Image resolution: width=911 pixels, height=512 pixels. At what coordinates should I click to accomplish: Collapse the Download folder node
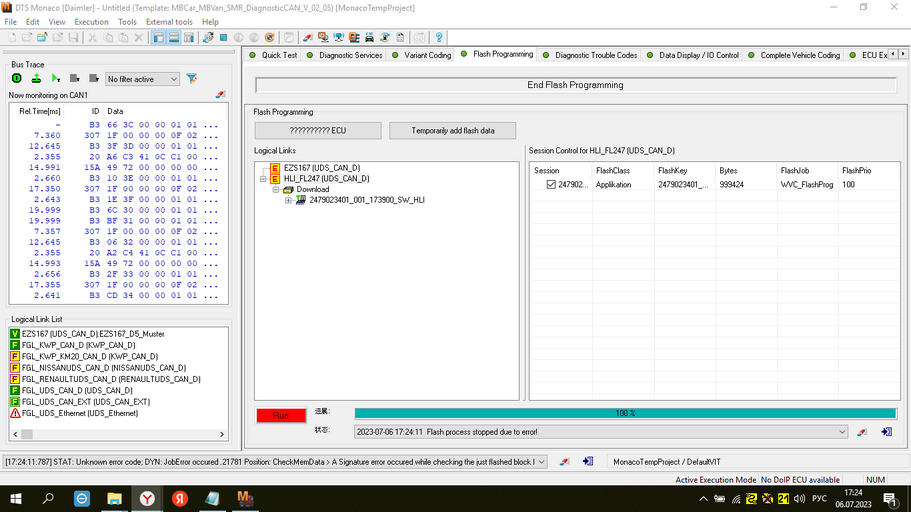pos(276,189)
